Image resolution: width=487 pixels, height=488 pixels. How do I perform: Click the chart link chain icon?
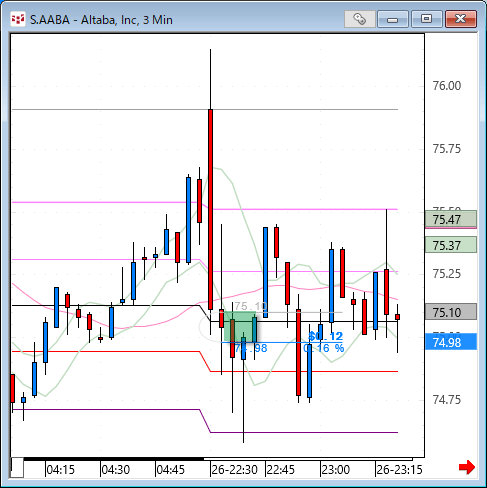[360, 19]
